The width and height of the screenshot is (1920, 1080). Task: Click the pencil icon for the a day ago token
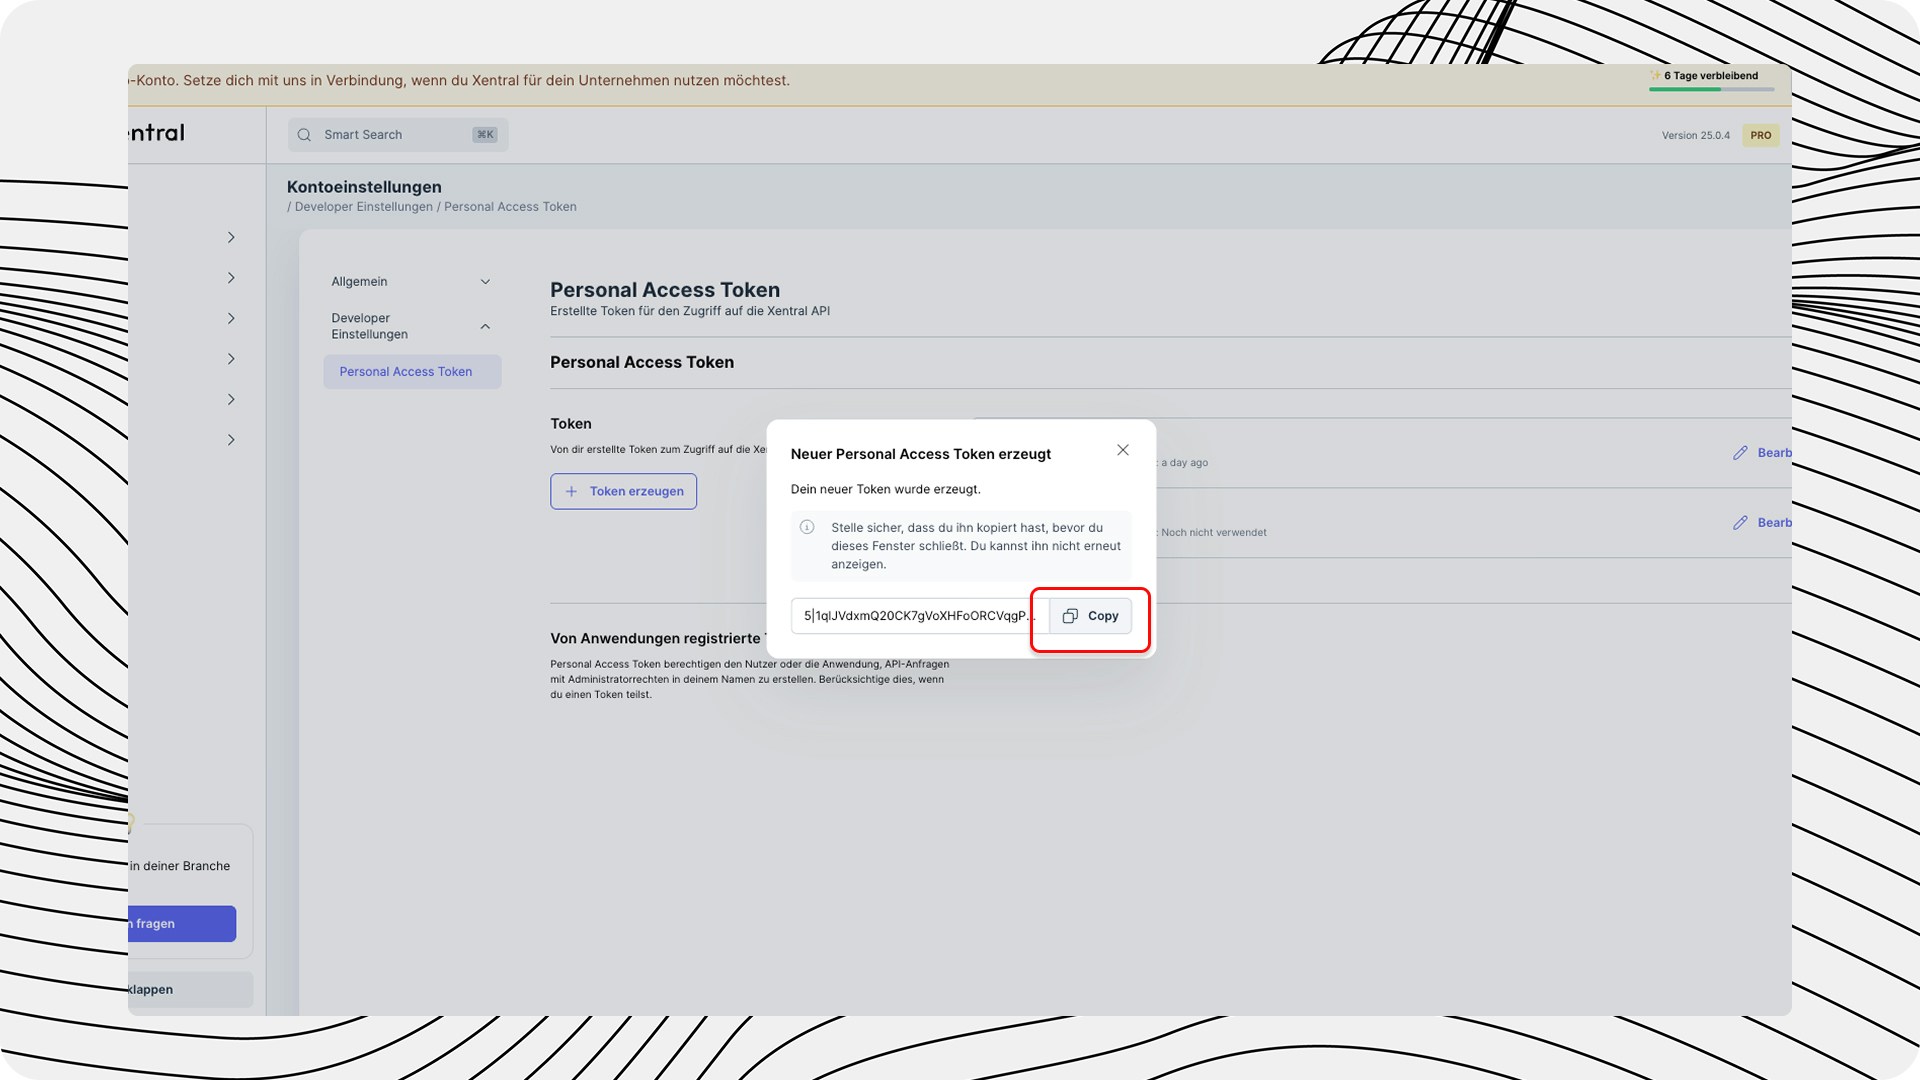(1740, 453)
